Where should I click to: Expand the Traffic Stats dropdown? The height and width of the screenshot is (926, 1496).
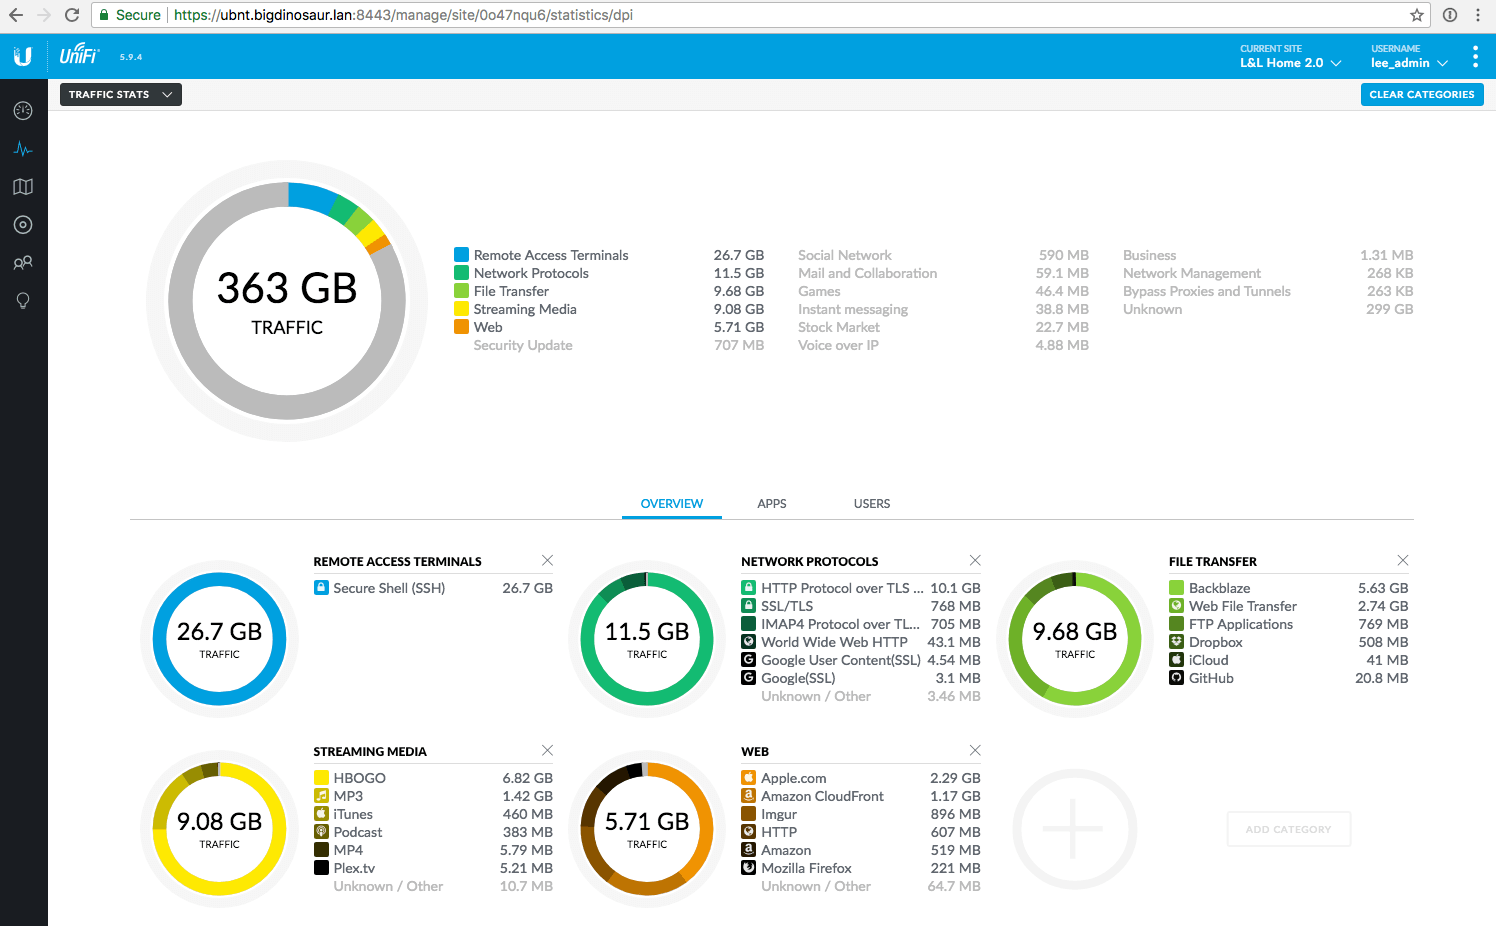pos(120,94)
